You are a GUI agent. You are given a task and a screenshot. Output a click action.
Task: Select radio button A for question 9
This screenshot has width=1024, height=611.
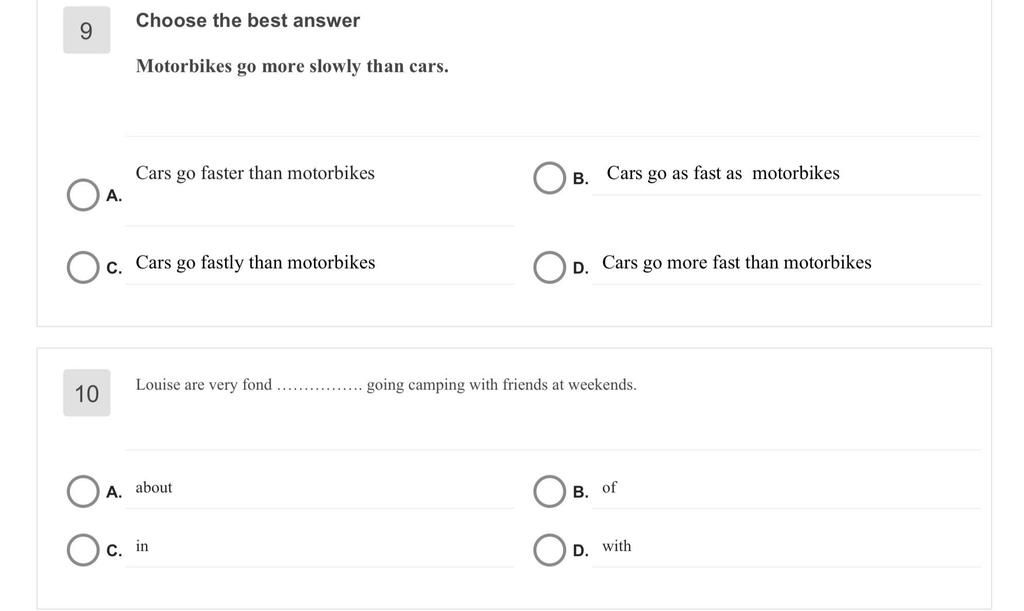[x=83, y=195]
